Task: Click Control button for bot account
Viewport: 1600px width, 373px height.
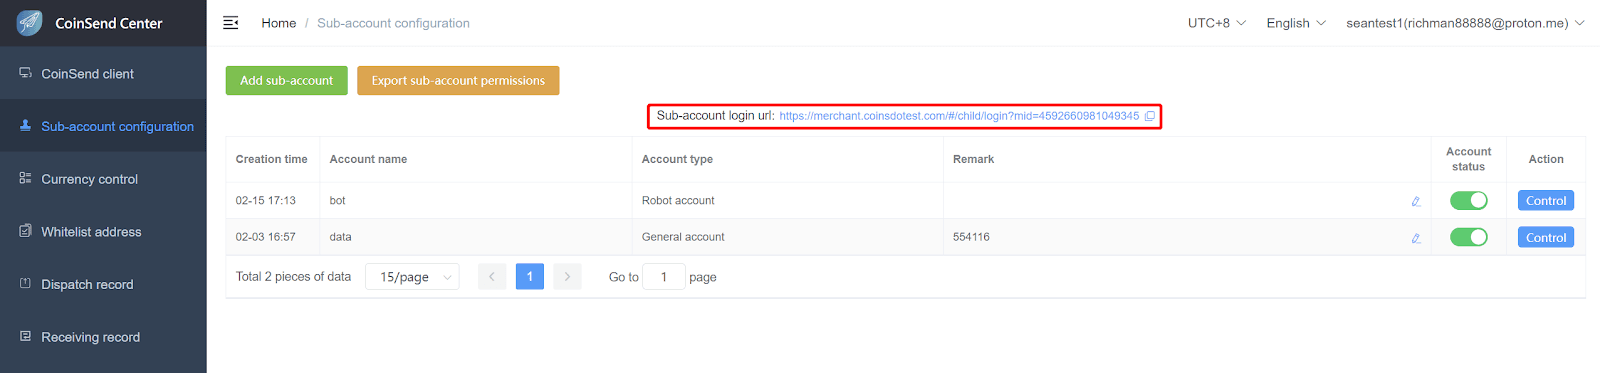Action: click(x=1546, y=200)
